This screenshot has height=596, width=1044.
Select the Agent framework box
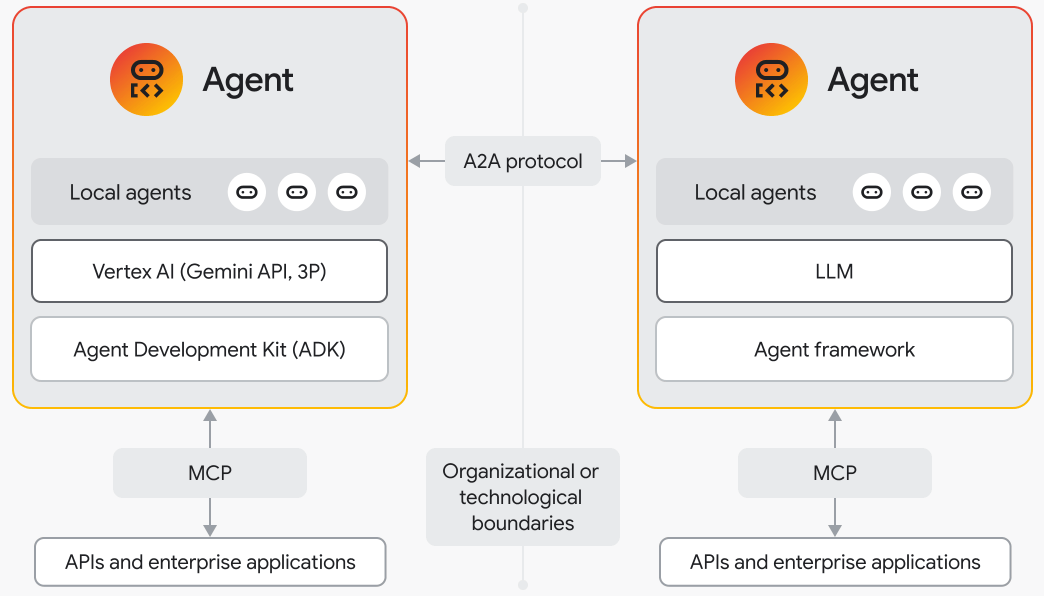(x=834, y=350)
